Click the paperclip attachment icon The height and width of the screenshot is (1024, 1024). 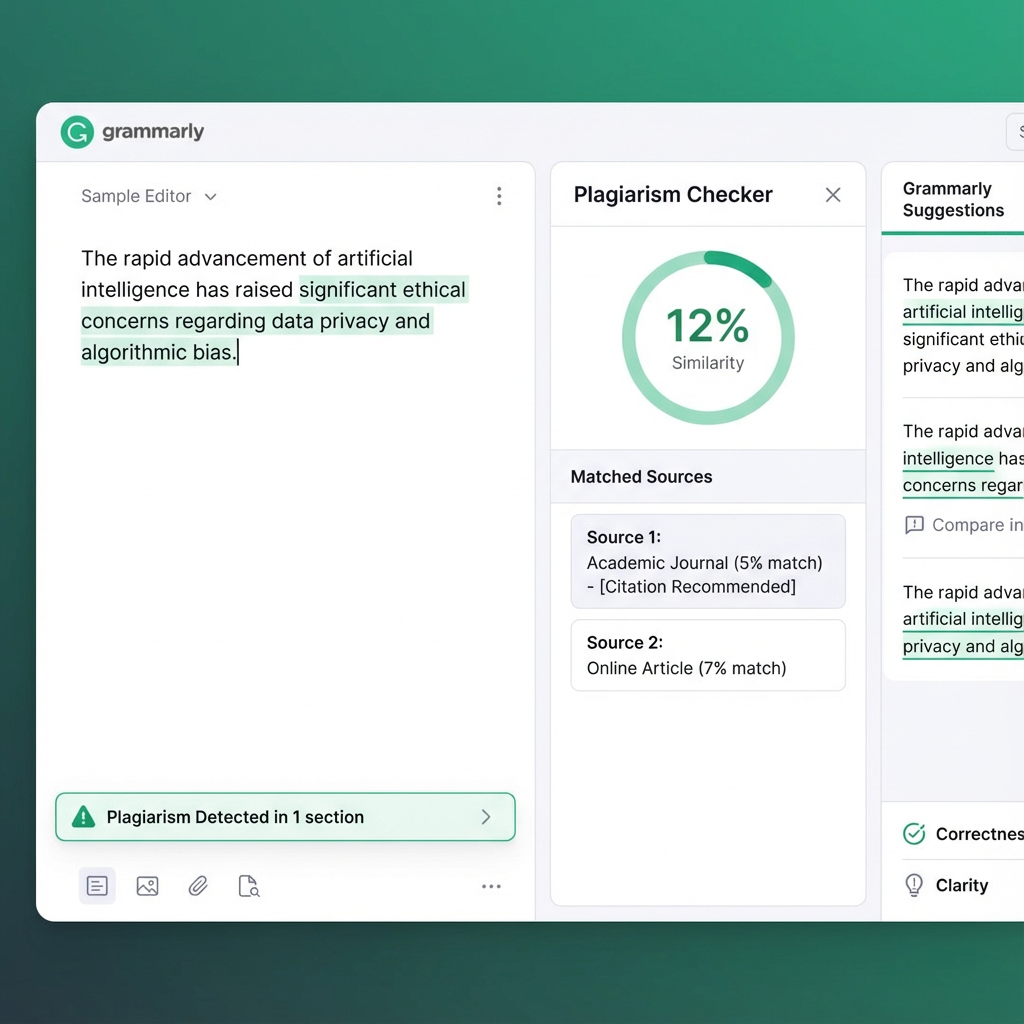(x=198, y=886)
